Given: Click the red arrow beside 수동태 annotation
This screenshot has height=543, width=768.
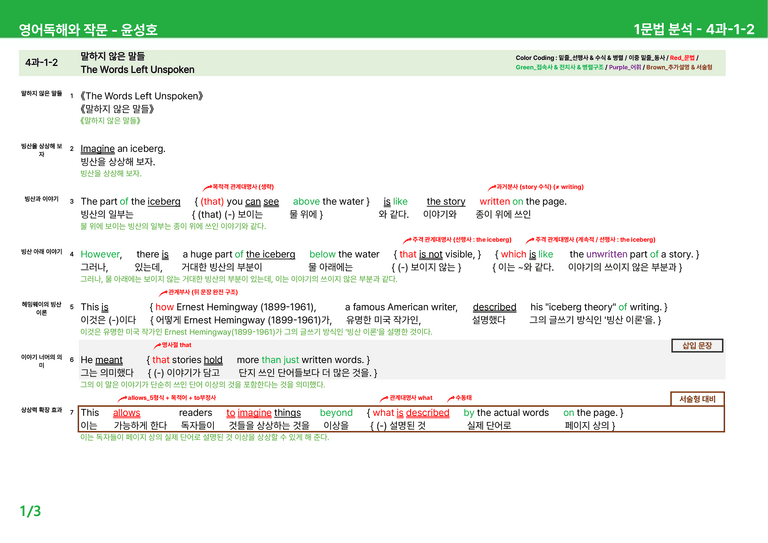Looking at the screenshot, I should click(x=451, y=399).
